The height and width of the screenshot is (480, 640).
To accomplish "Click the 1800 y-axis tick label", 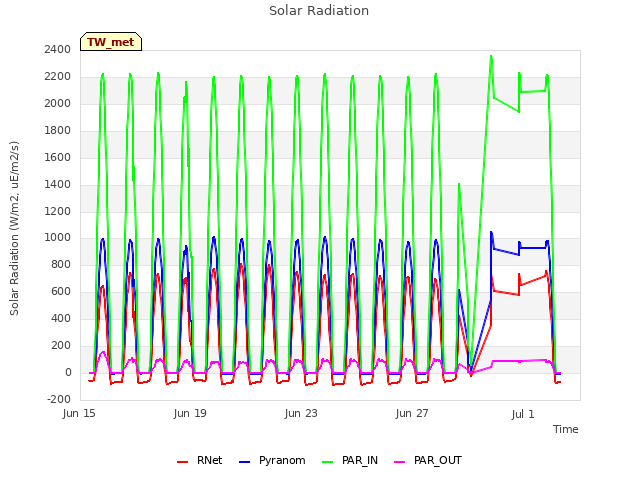I will [x=58, y=131].
